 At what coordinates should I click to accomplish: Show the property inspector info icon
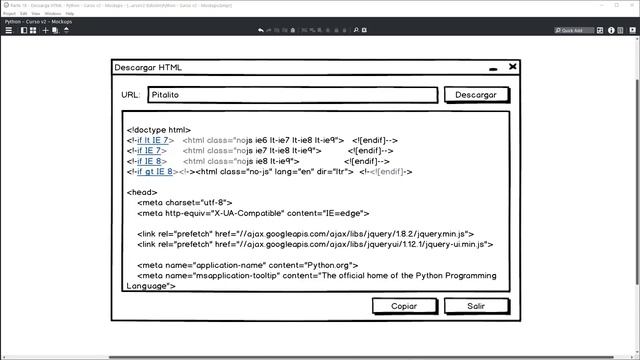611,30
